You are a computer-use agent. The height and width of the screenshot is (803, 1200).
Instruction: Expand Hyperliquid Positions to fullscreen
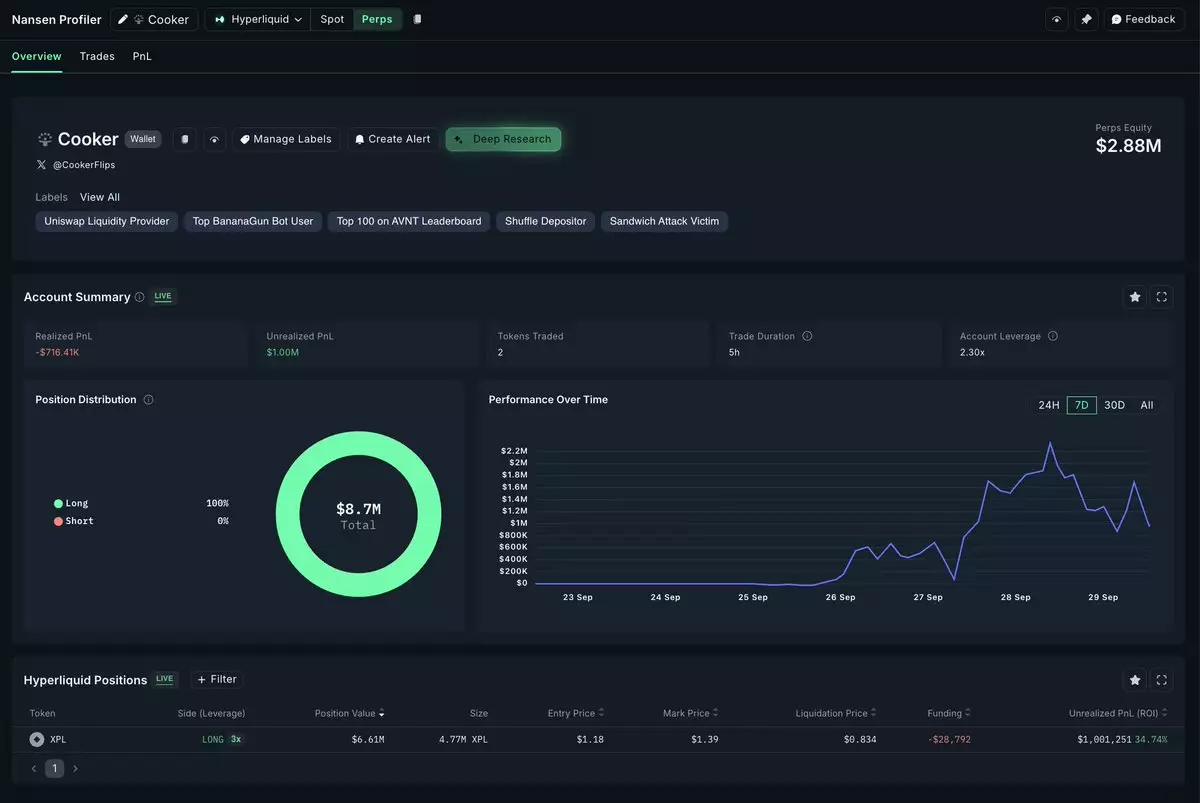(1161, 680)
